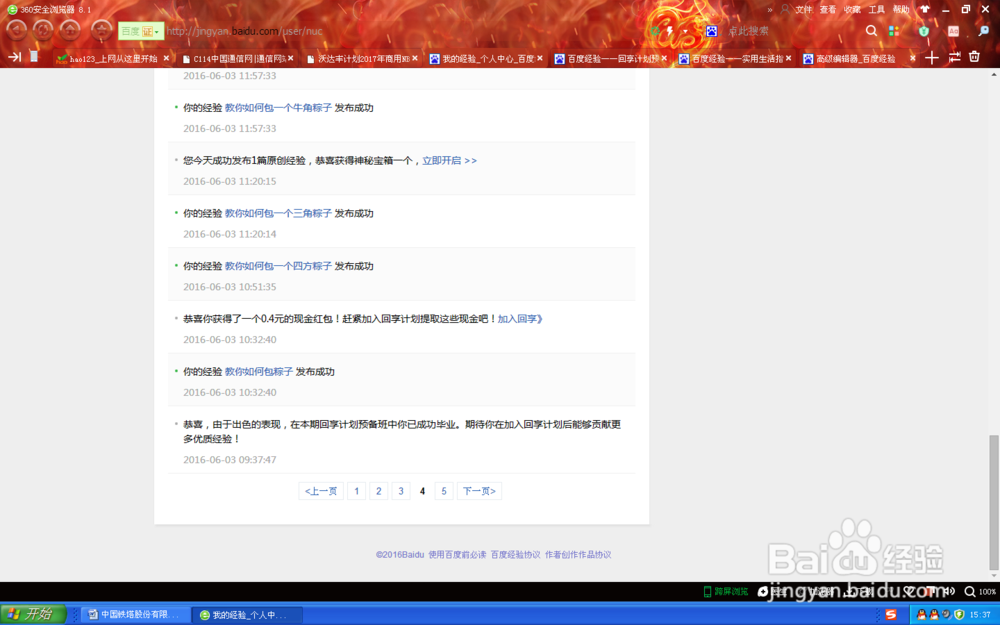Go to previous page via <上一页
Viewport: 1000px width, 625px height.
[321, 491]
